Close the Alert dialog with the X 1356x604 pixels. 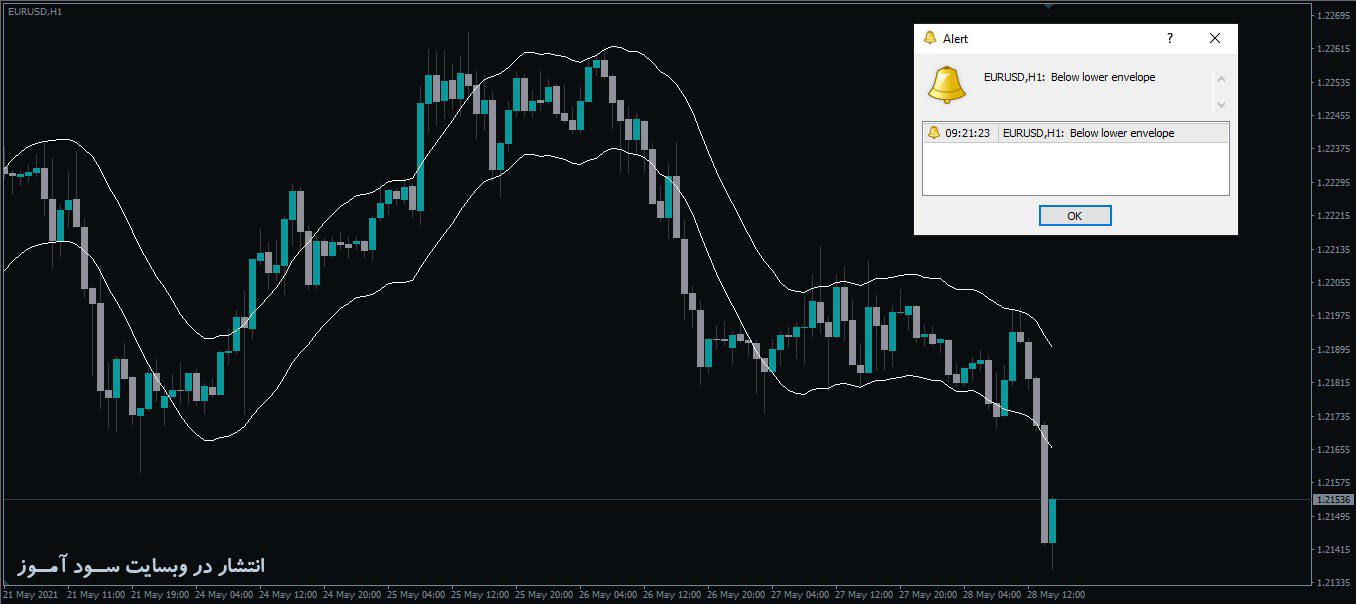(1215, 38)
